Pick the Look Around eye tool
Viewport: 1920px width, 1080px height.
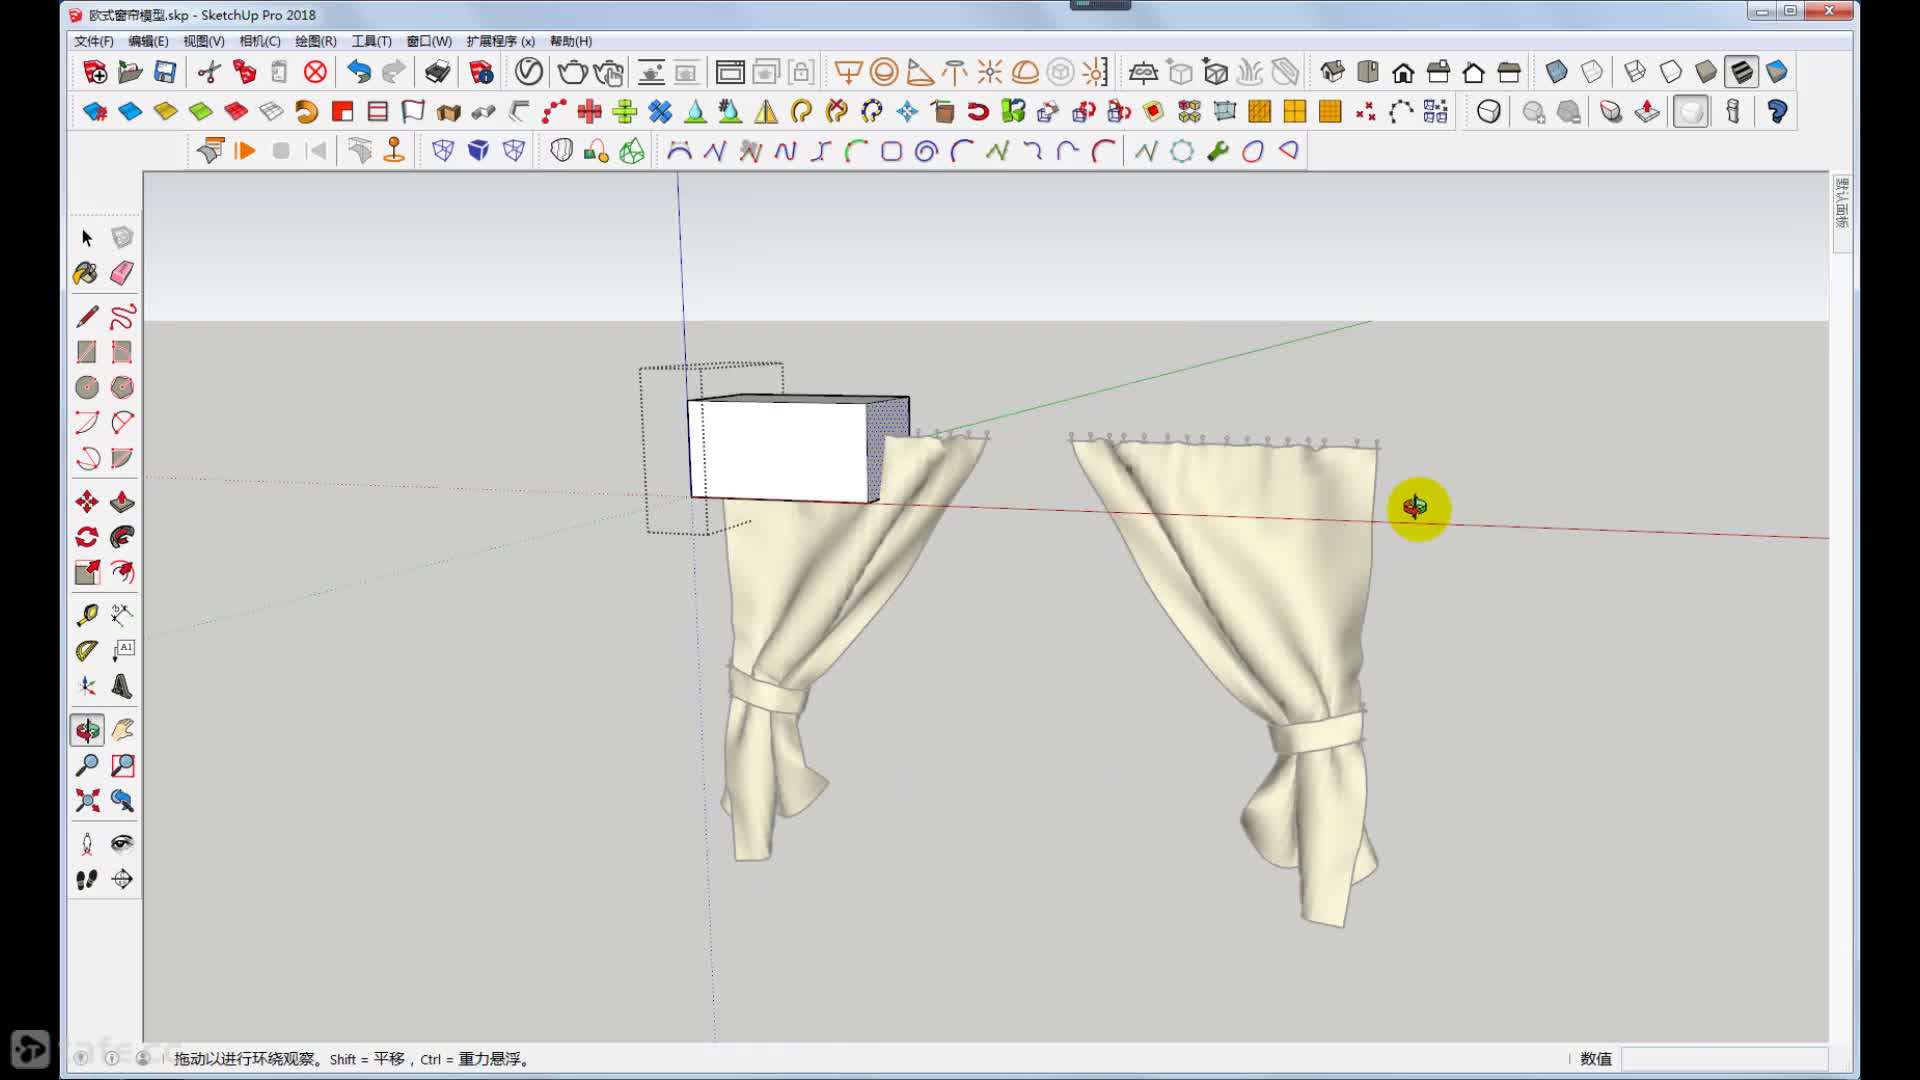coord(122,844)
